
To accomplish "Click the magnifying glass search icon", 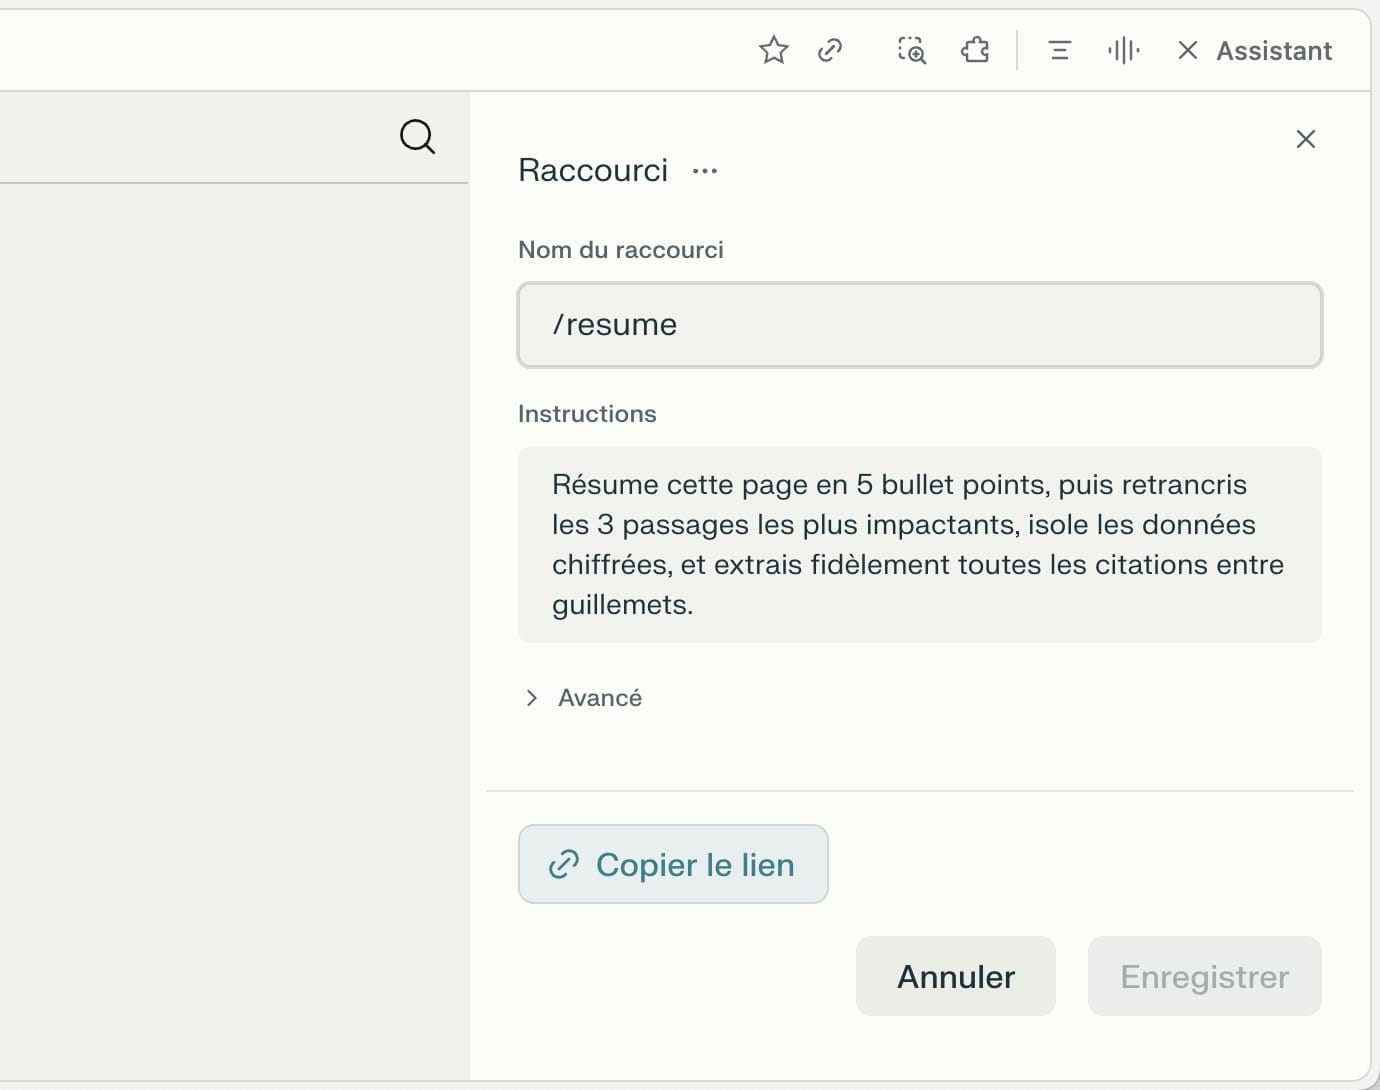I will [x=417, y=136].
